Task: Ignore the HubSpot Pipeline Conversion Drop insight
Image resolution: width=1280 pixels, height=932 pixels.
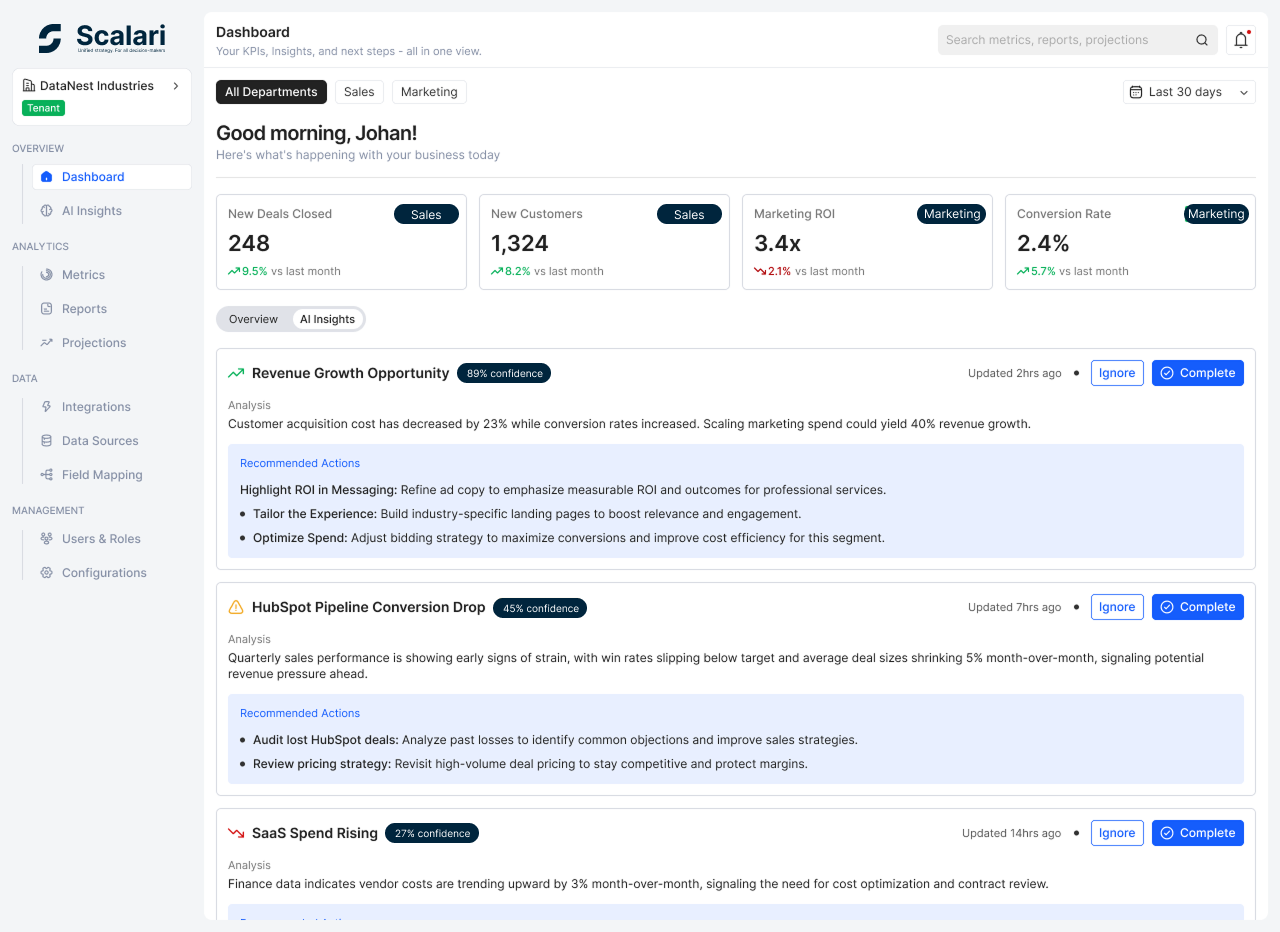Action: click(x=1117, y=606)
